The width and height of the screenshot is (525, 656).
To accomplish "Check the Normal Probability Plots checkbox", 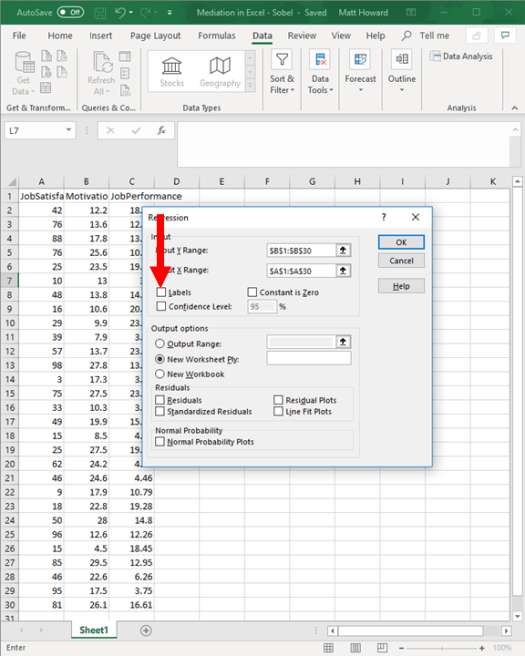I will 159,441.
